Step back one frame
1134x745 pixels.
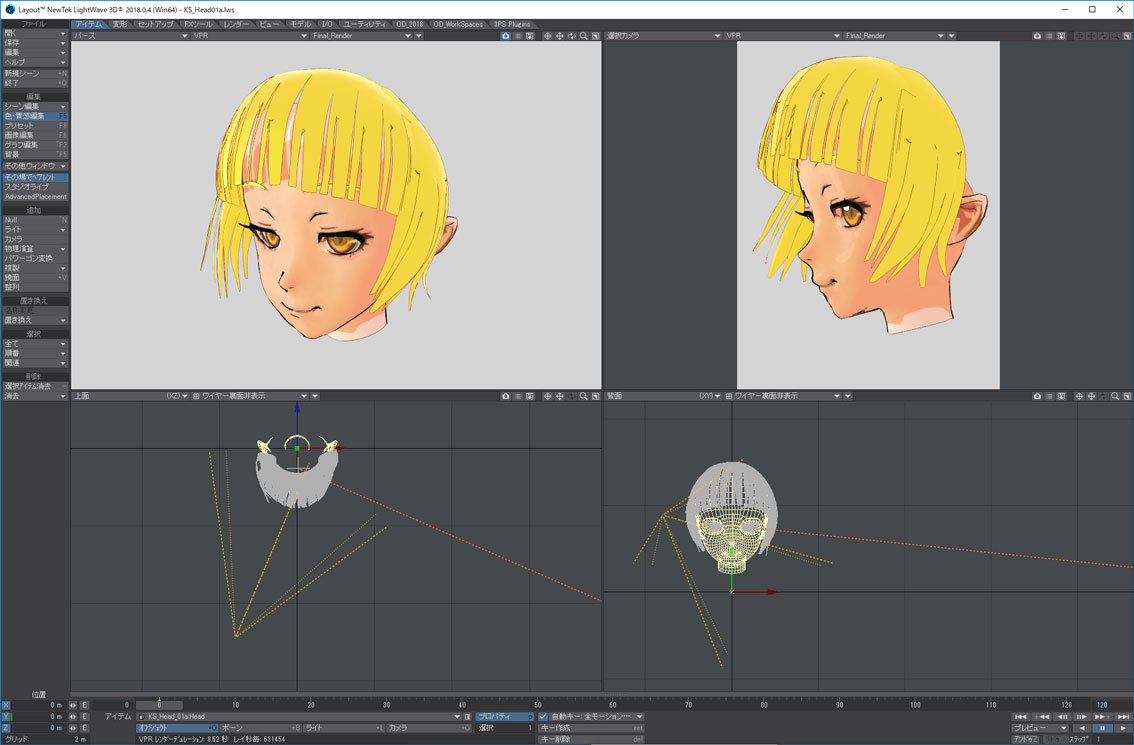coord(1062,717)
